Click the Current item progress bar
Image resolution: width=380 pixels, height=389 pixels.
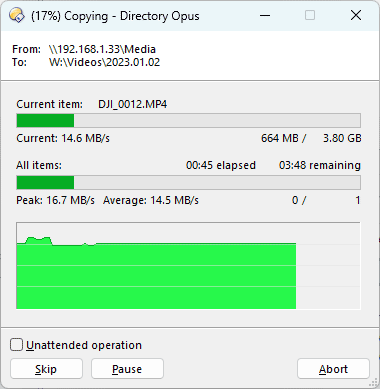click(x=189, y=120)
